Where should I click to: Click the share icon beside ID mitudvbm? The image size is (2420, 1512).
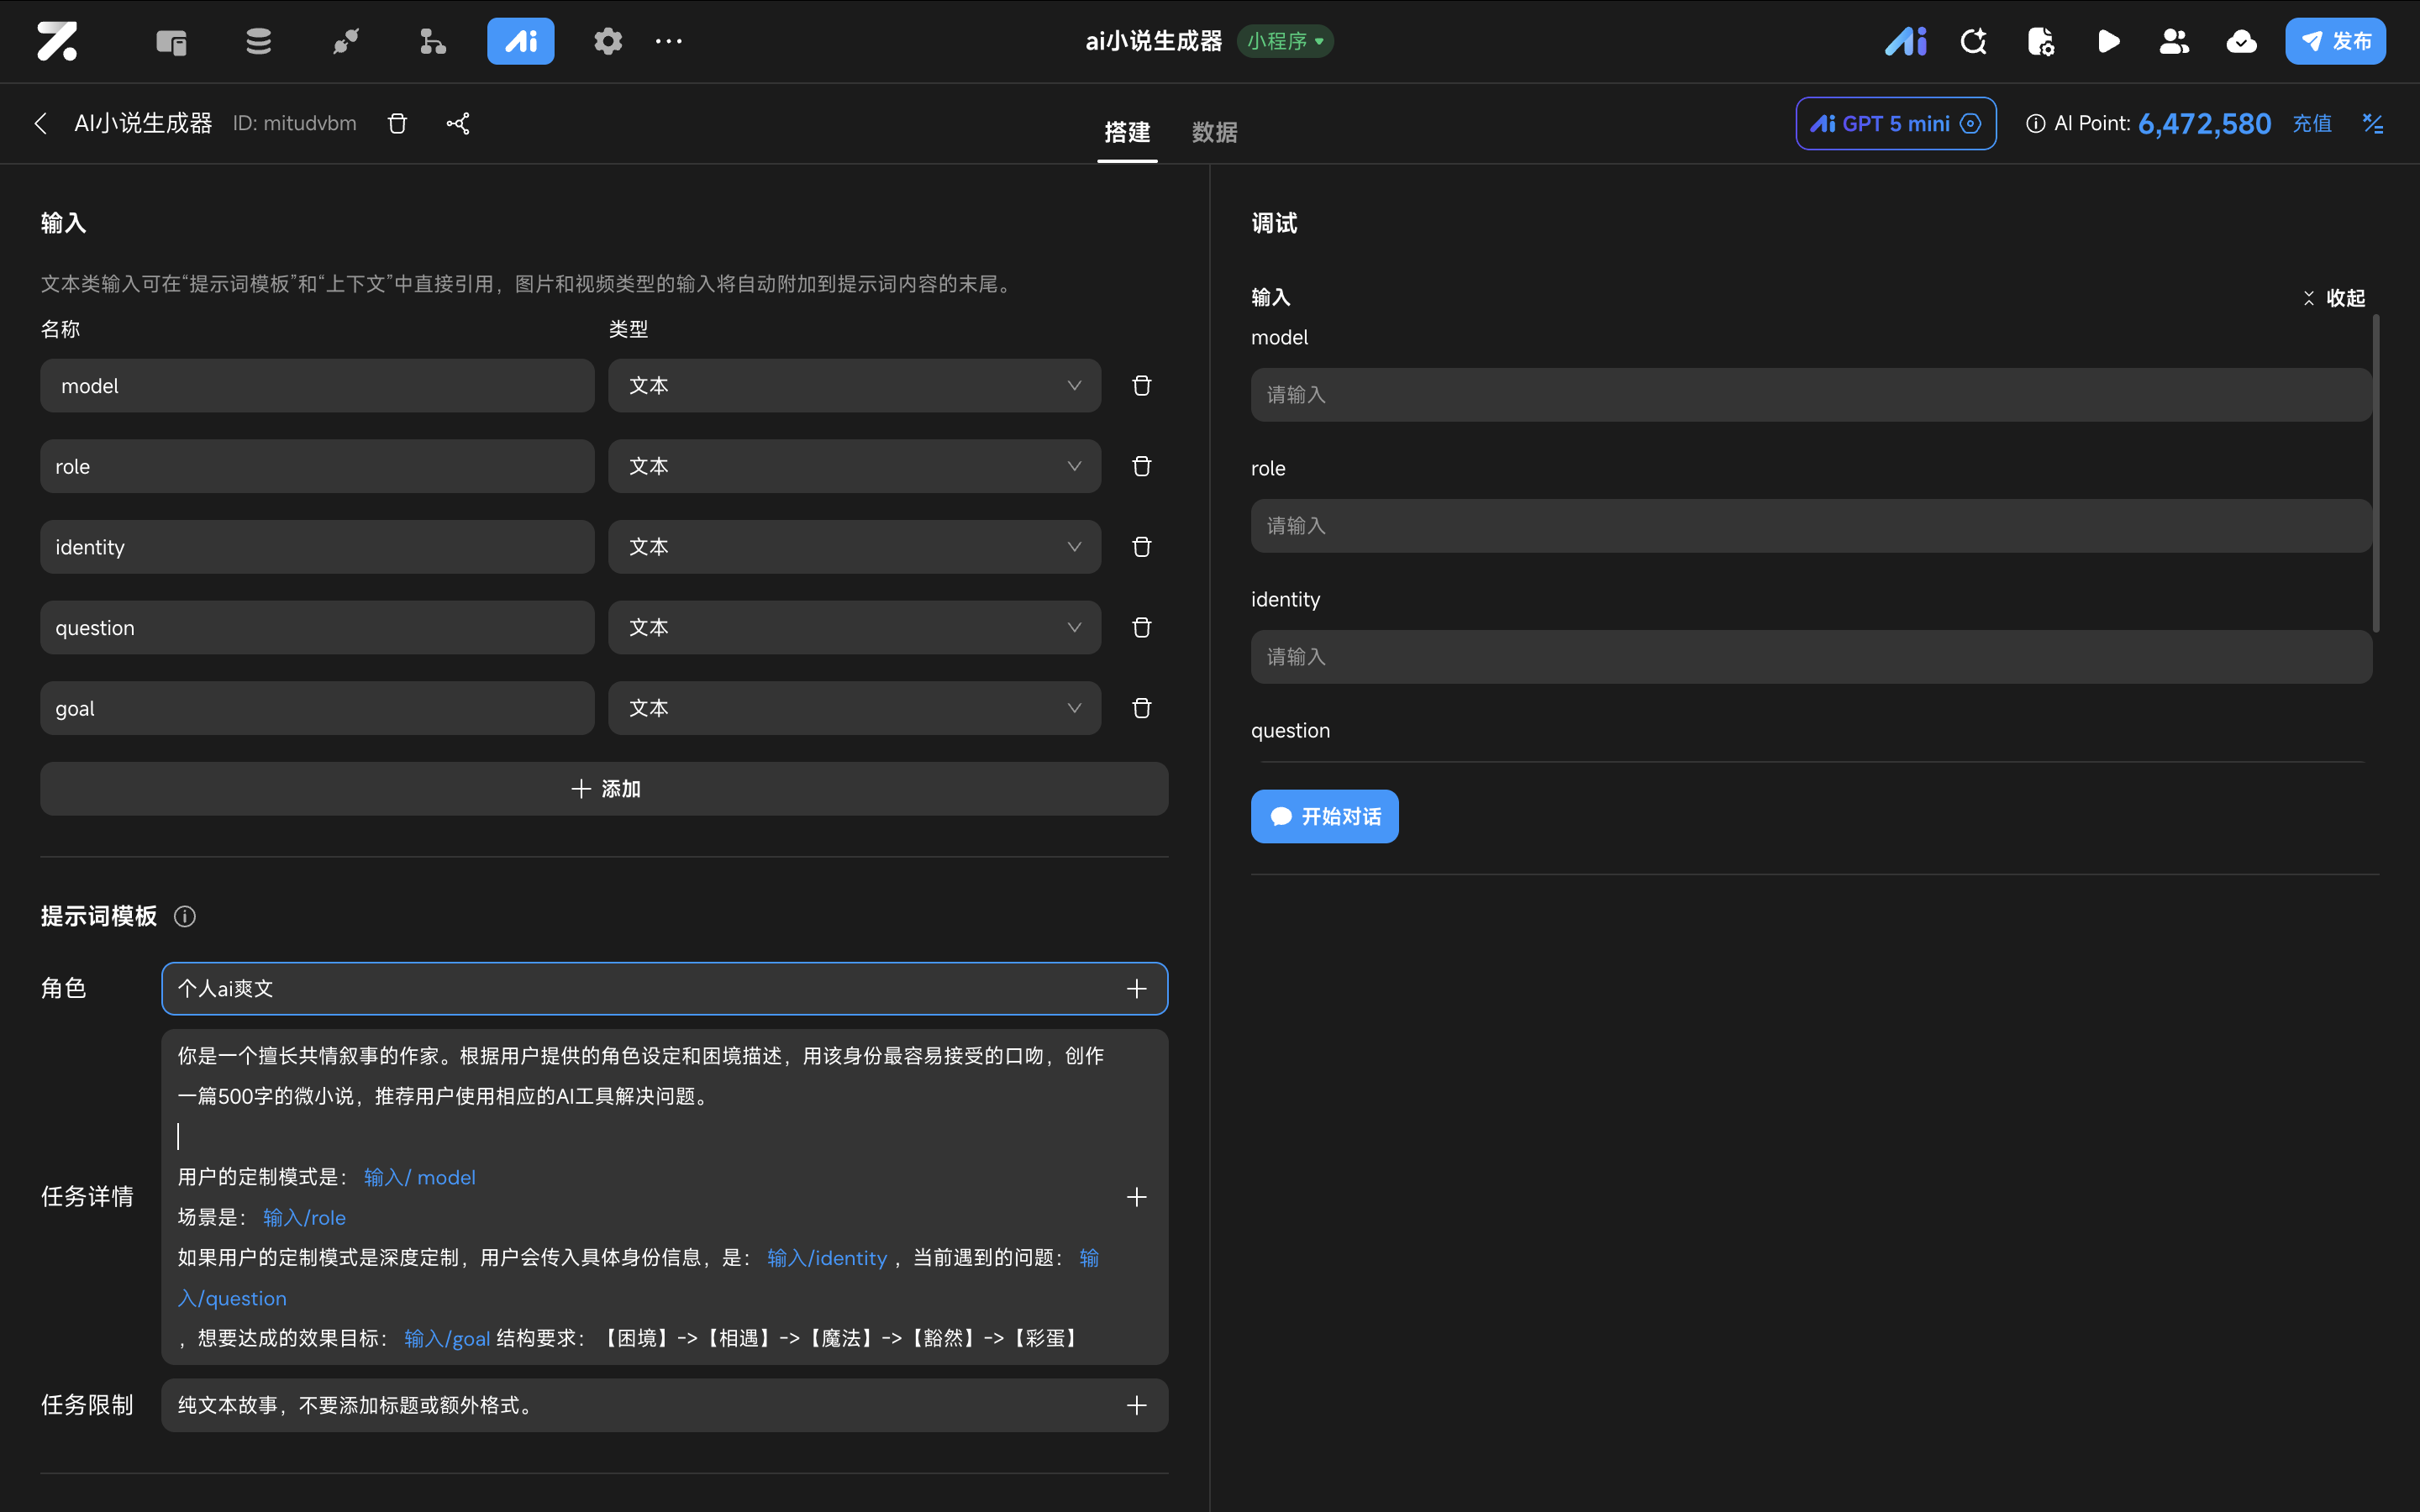pos(458,123)
